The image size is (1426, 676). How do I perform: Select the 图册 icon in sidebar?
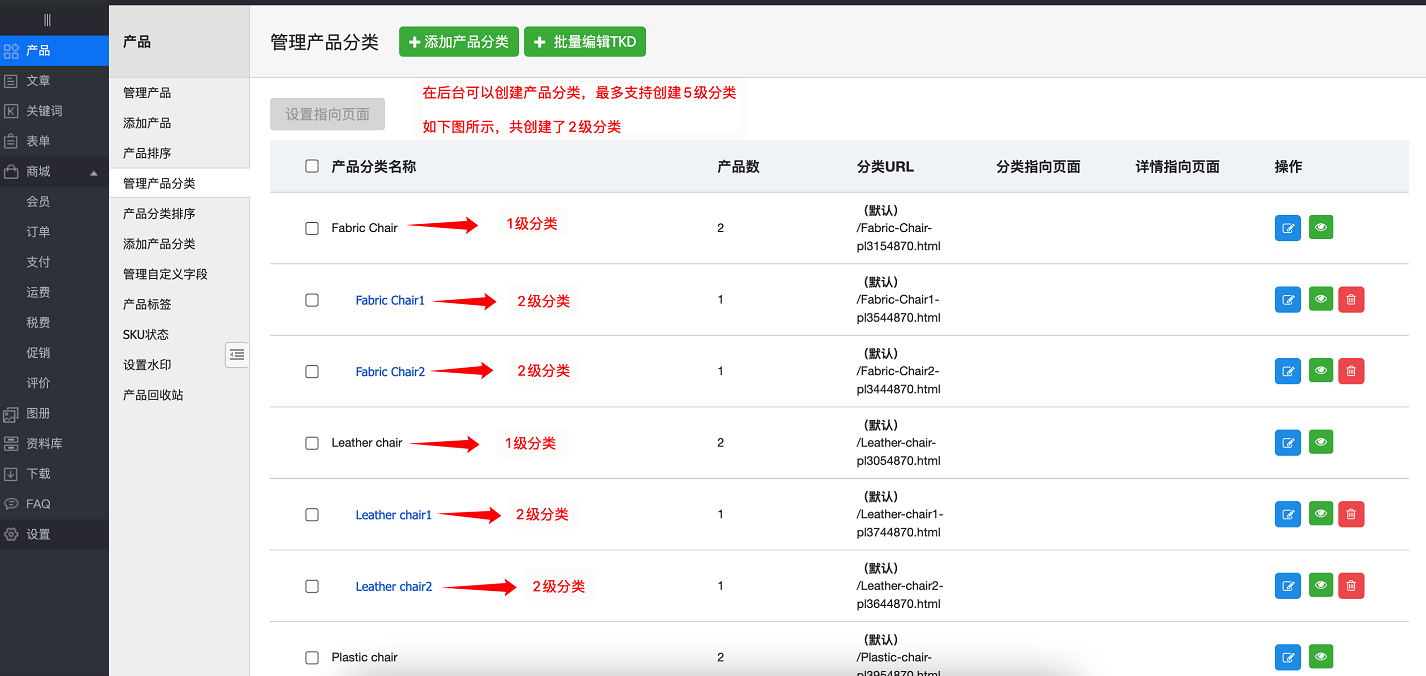tap(12, 413)
